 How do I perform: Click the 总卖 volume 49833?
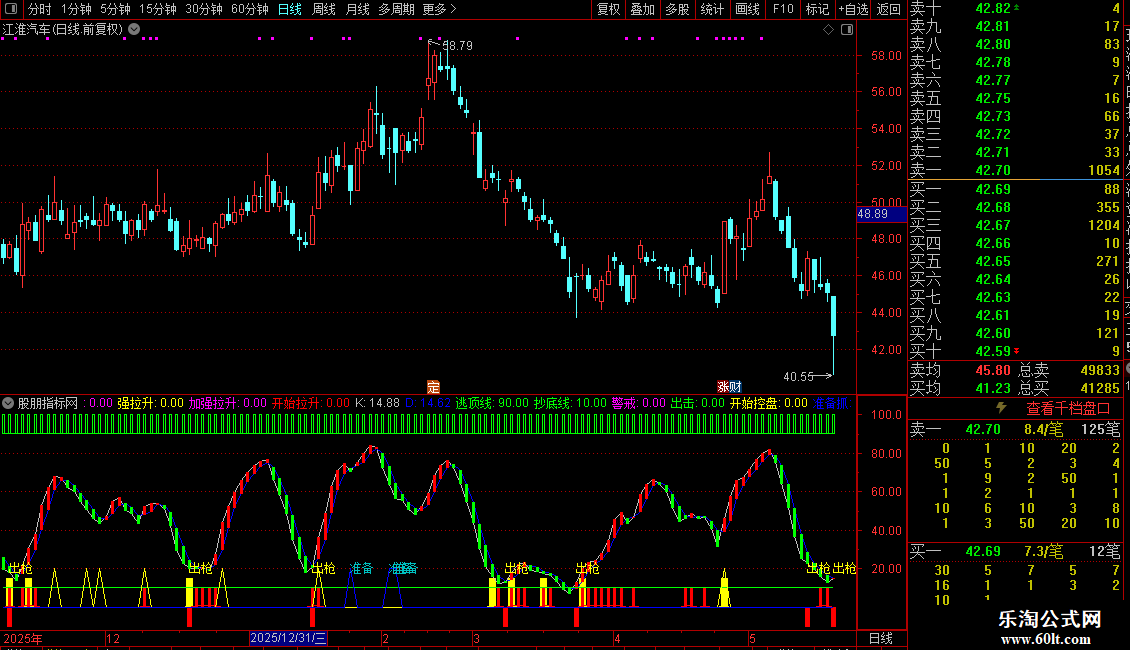click(x=1100, y=370)
